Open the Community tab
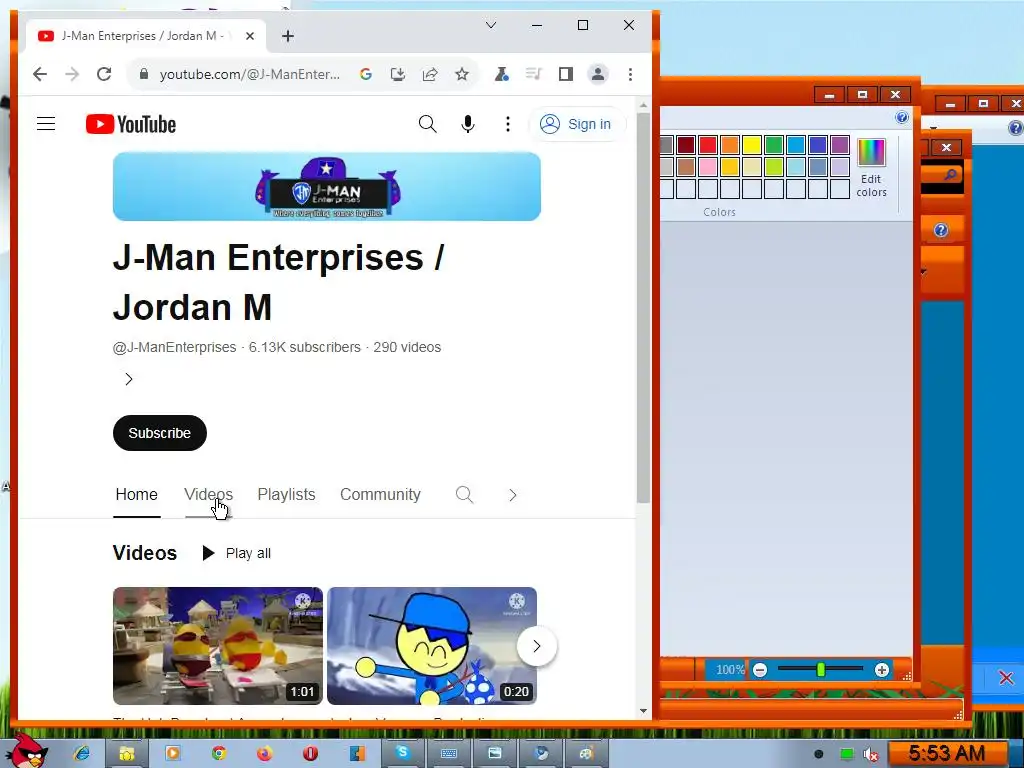This screenshot has height=768, width=1024. [380, 494]
